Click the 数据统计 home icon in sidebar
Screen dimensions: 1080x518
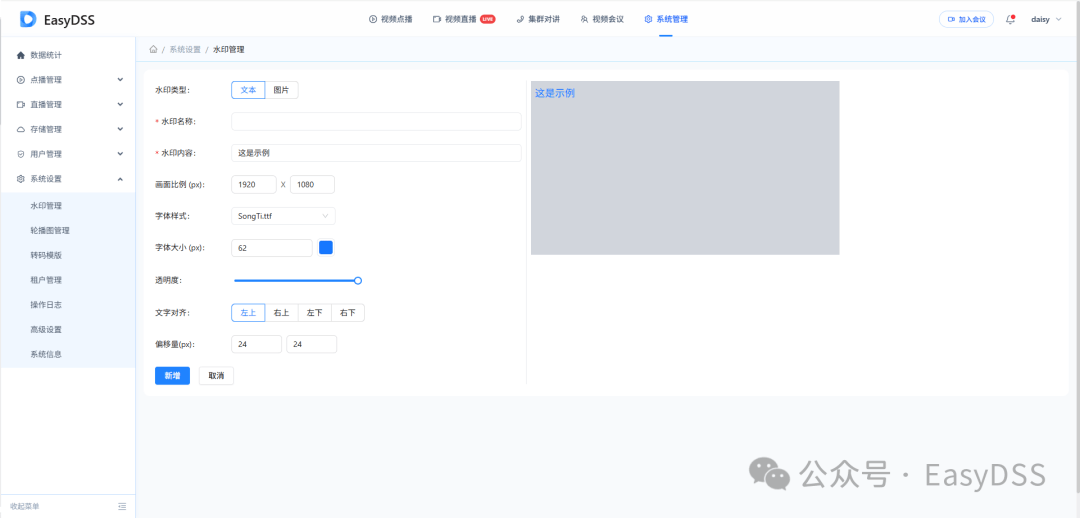point(21,55)
